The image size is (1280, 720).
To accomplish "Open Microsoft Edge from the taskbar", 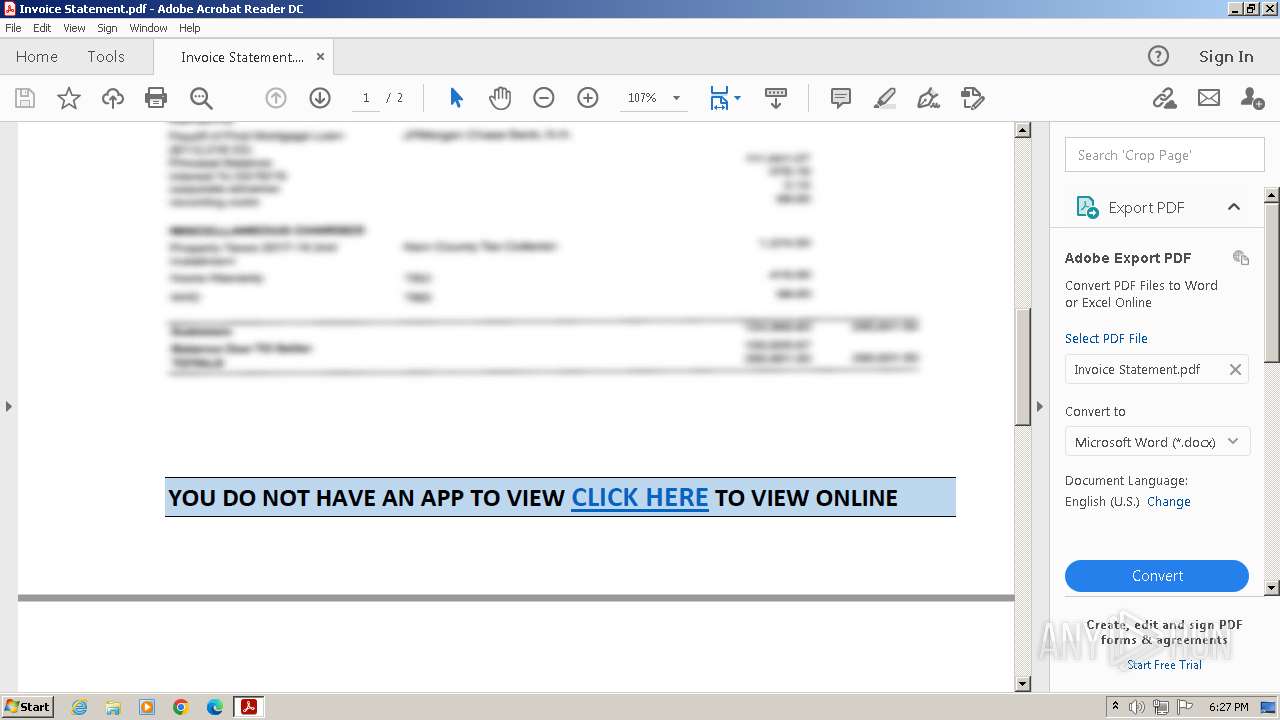I will click(215, 707).
